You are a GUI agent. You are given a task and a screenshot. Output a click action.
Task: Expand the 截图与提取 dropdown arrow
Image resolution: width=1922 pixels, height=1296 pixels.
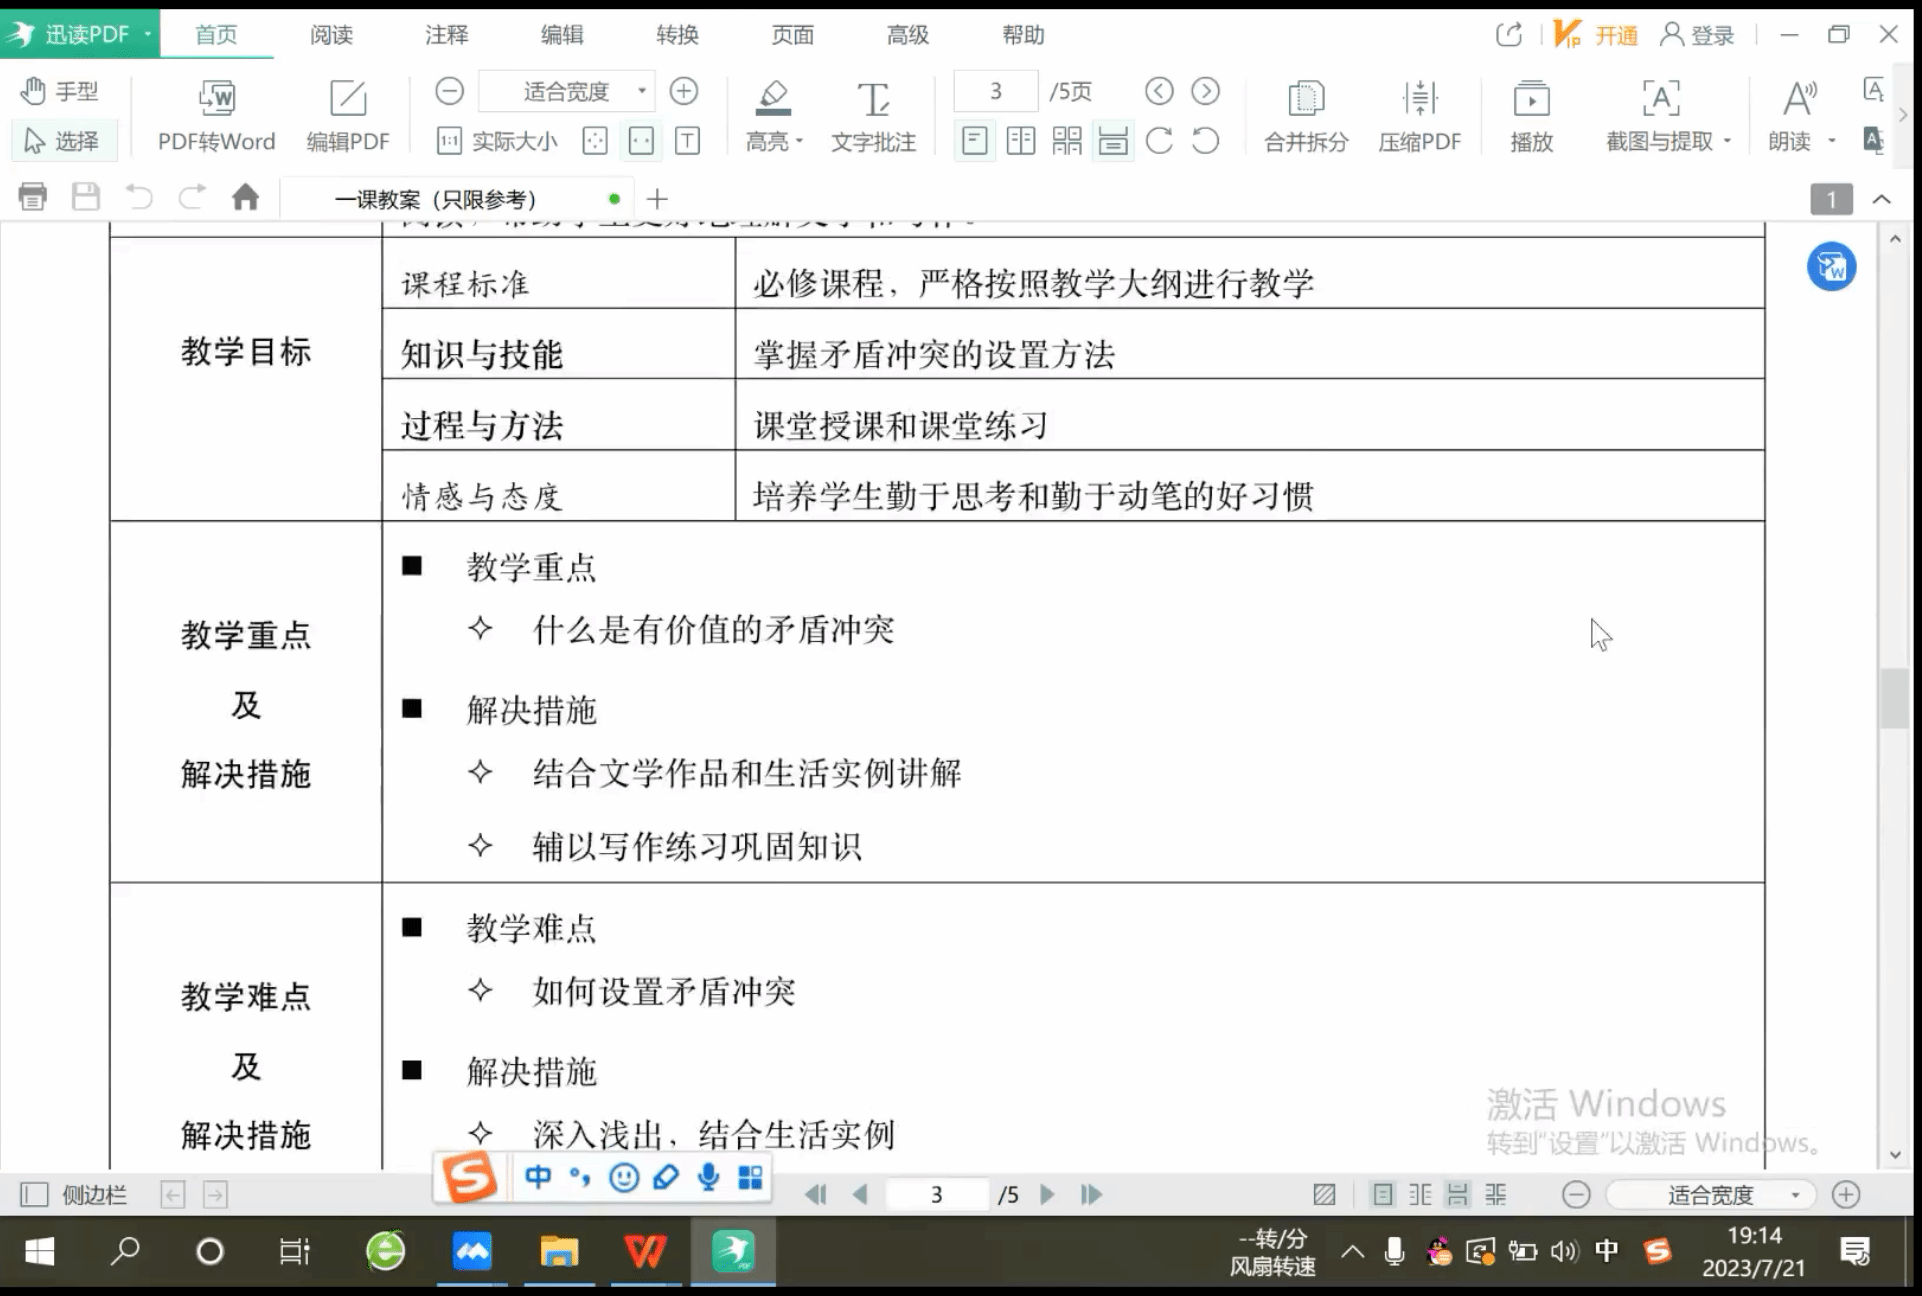click(1727, 141)
